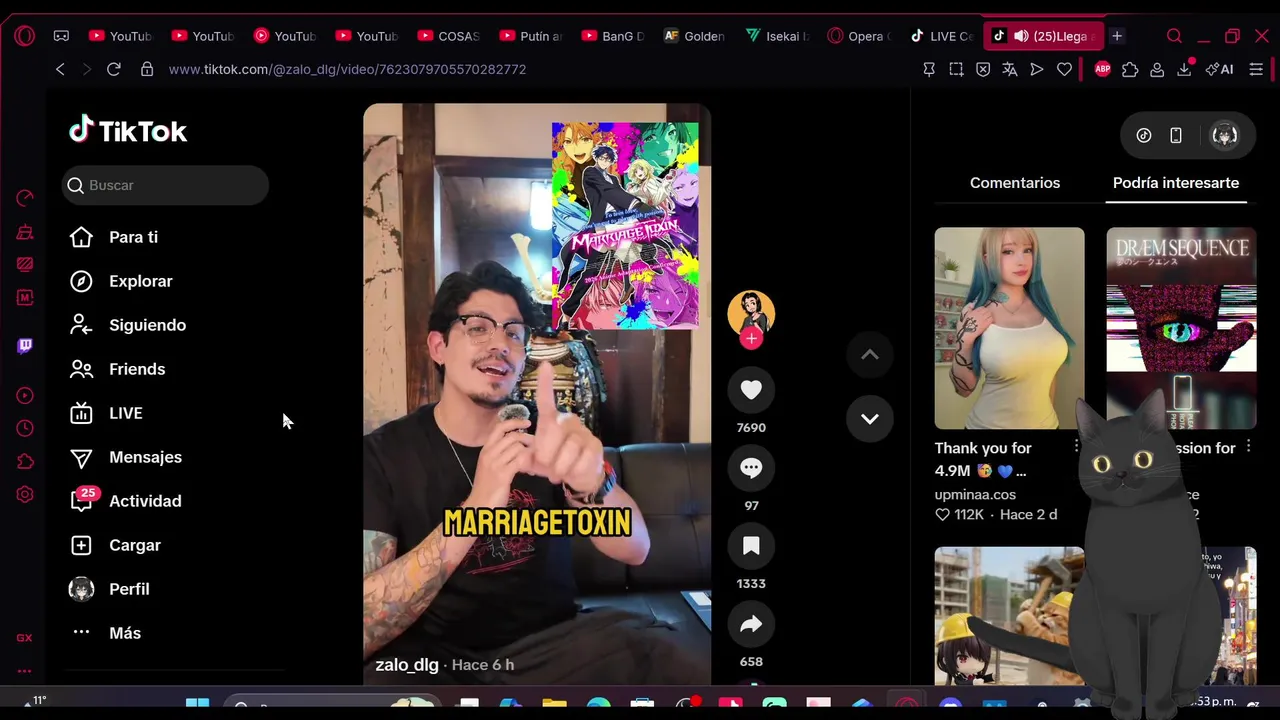Viewport: 1280px width, 720px height.
Task: Open the get-app phone icon top right
Action: pos(1176,136)
